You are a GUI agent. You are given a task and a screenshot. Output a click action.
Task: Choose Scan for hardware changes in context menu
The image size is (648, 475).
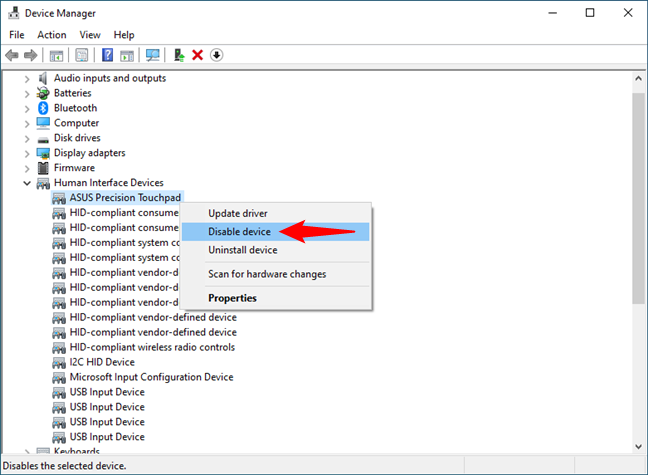276,274
